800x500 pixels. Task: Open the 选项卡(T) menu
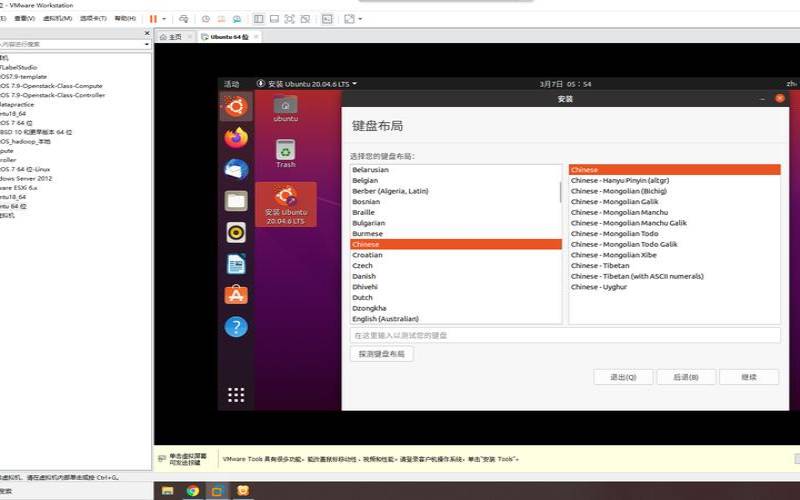tap(93, 18)
